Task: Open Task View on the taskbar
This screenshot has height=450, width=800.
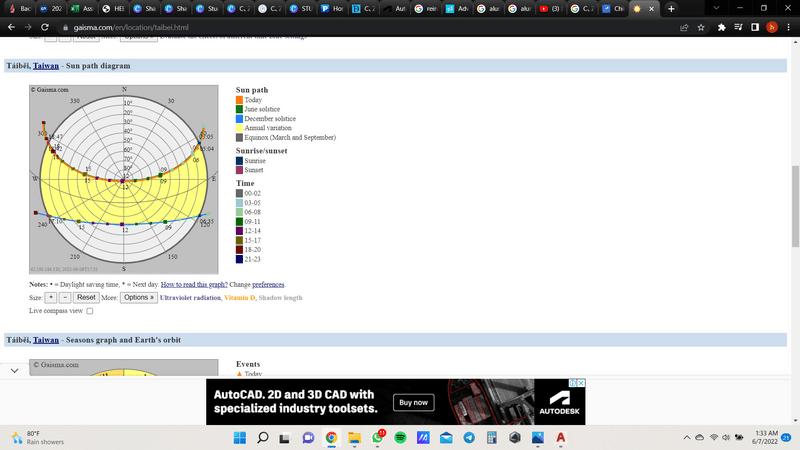Action: pyautogui.click(x=285, y=437)
